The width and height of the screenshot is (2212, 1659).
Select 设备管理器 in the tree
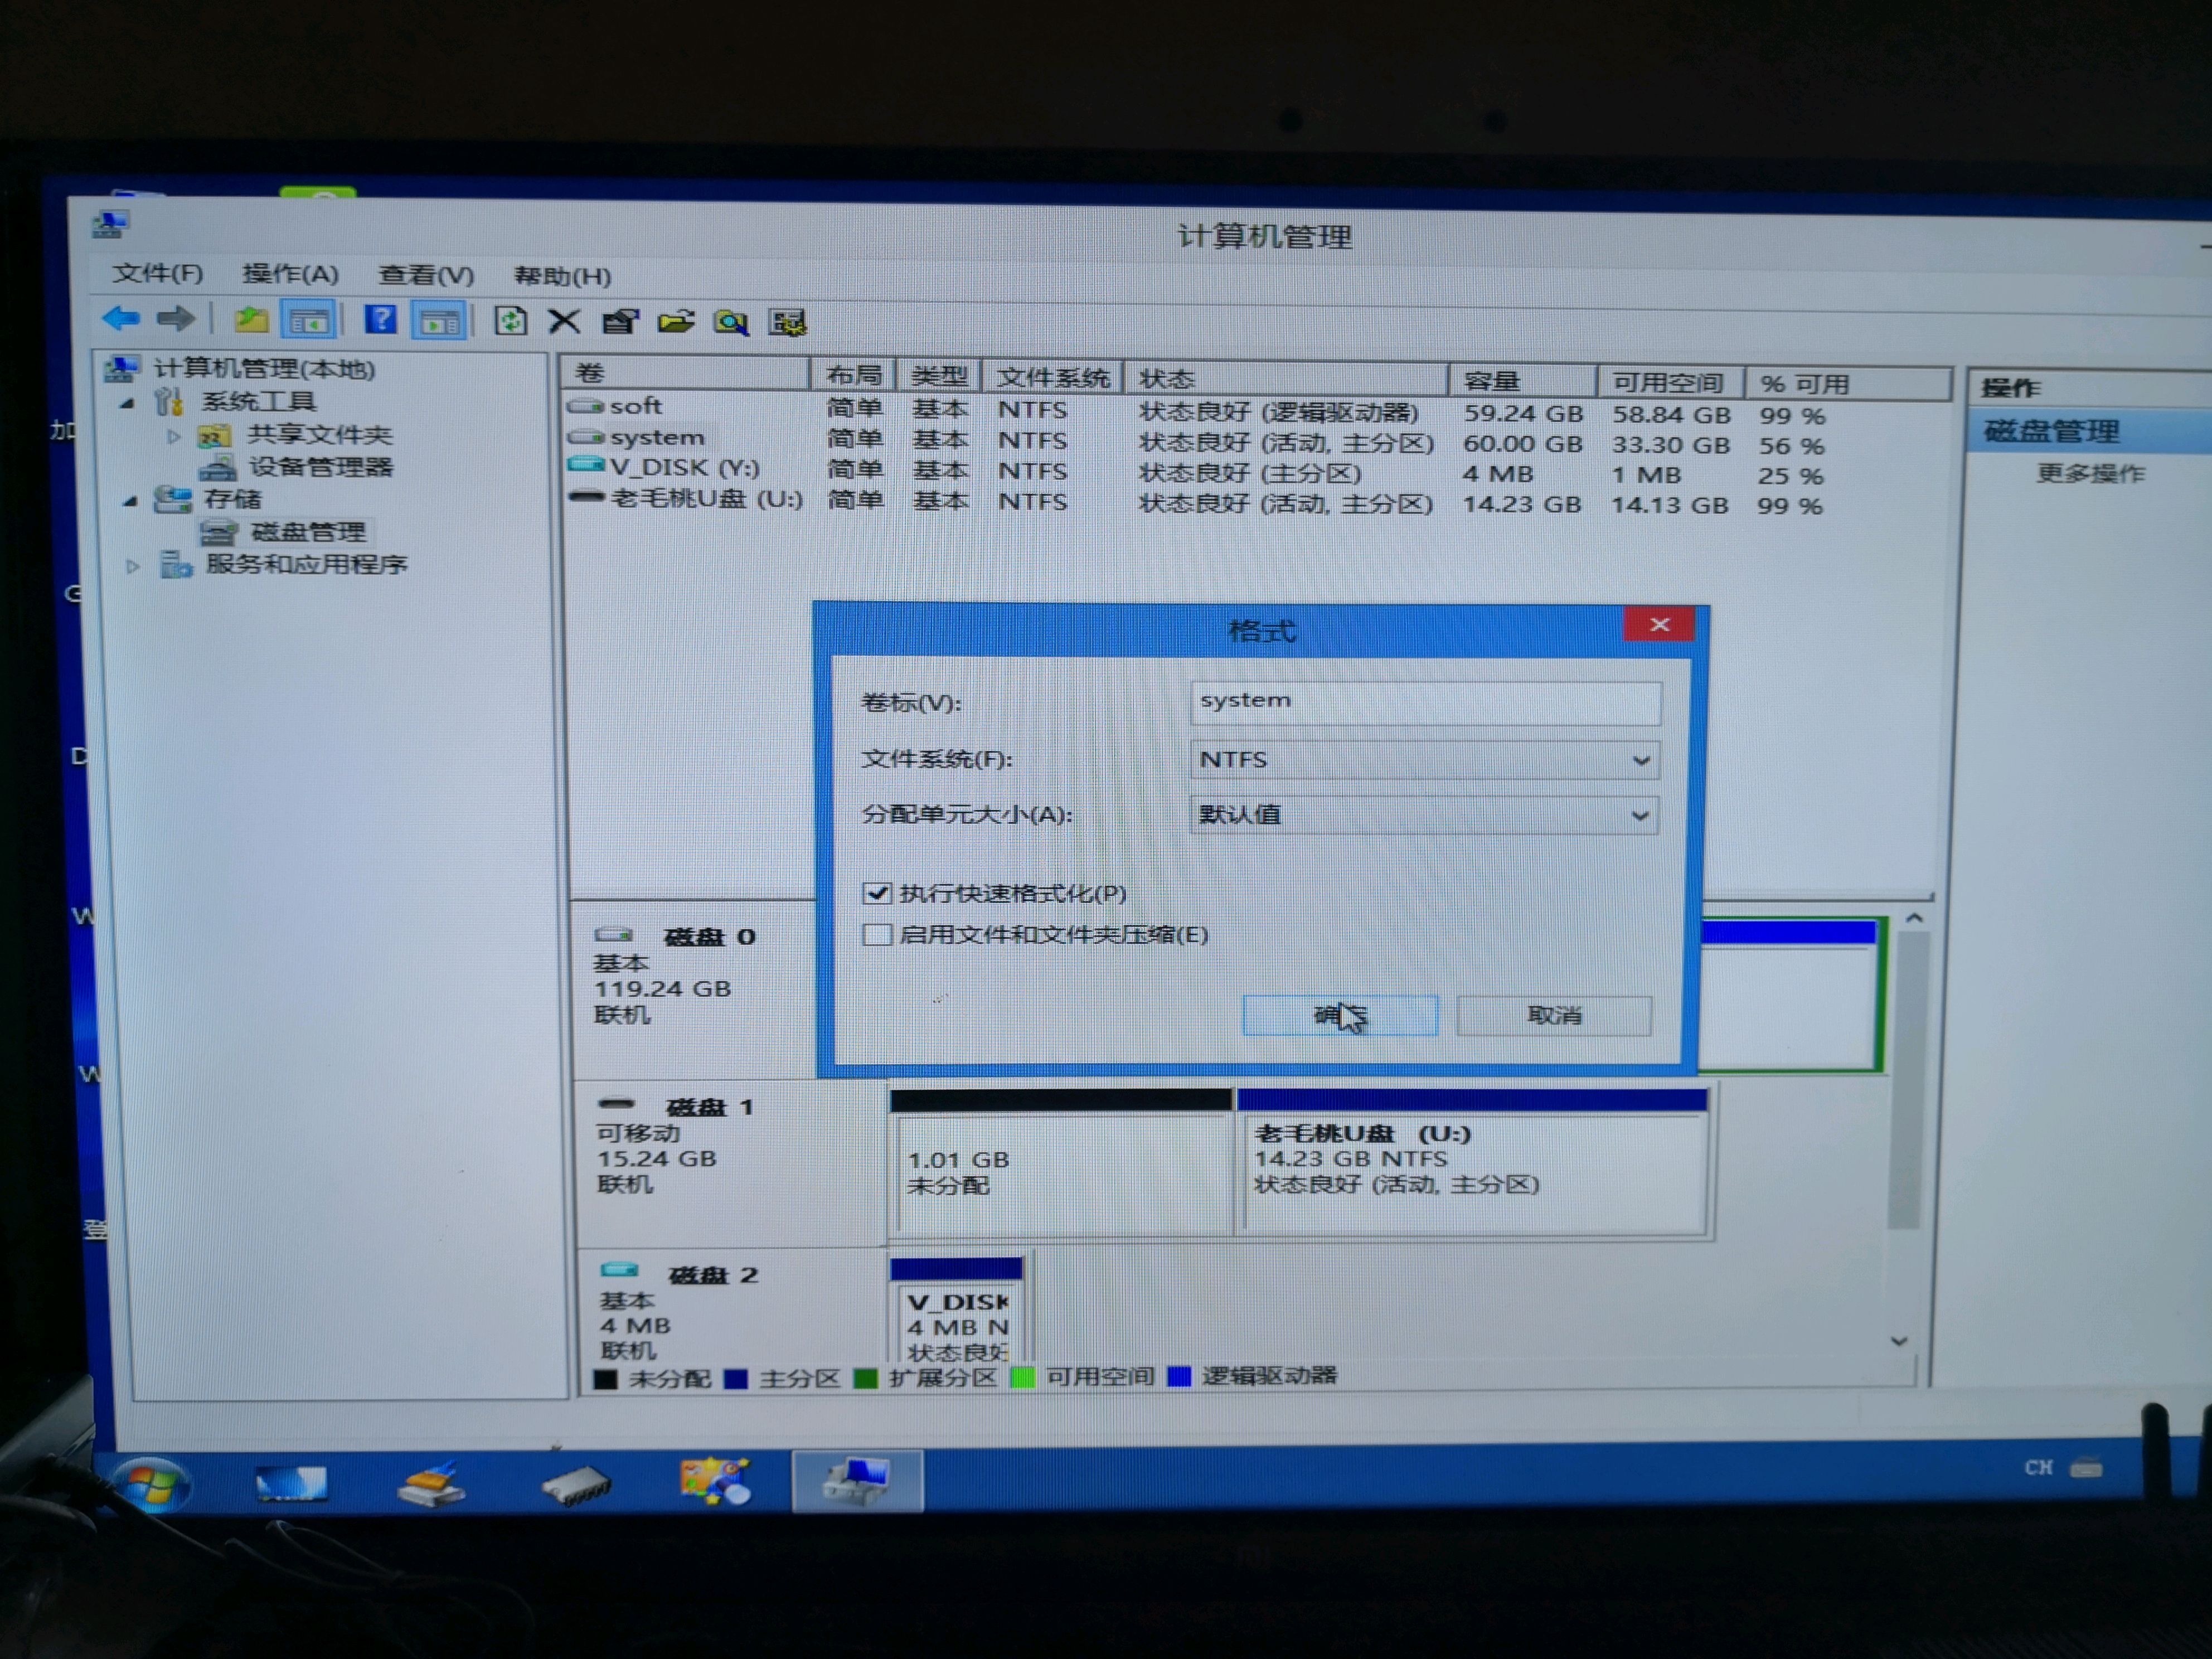(321, 467)
